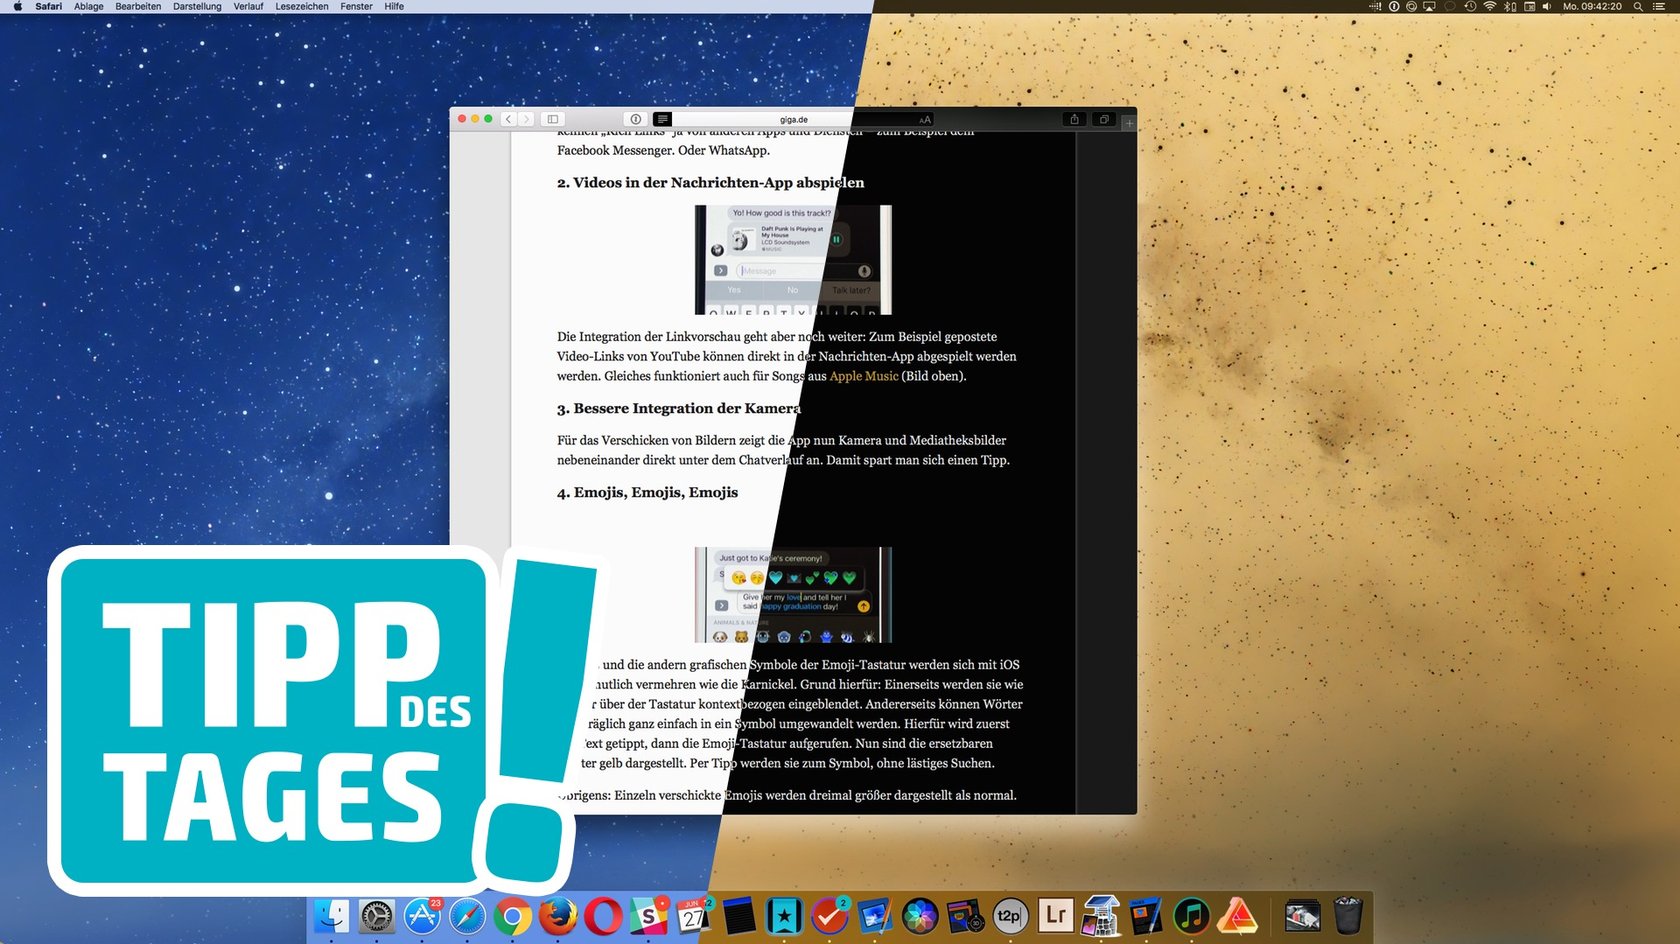Open the green music note app in Dock
1680x944 pixels.
tap(1190, 916)
